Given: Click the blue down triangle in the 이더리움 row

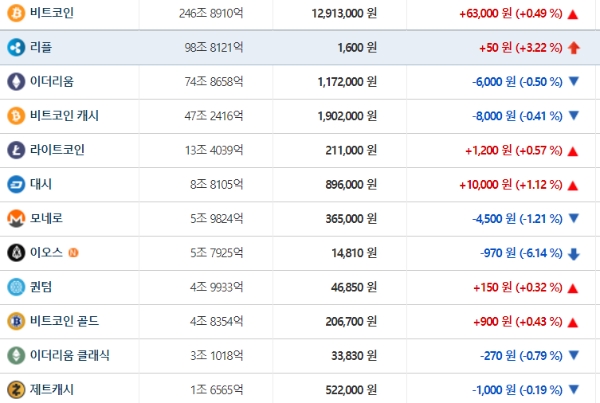Looking at the screenshot, I should click(574, 81).
